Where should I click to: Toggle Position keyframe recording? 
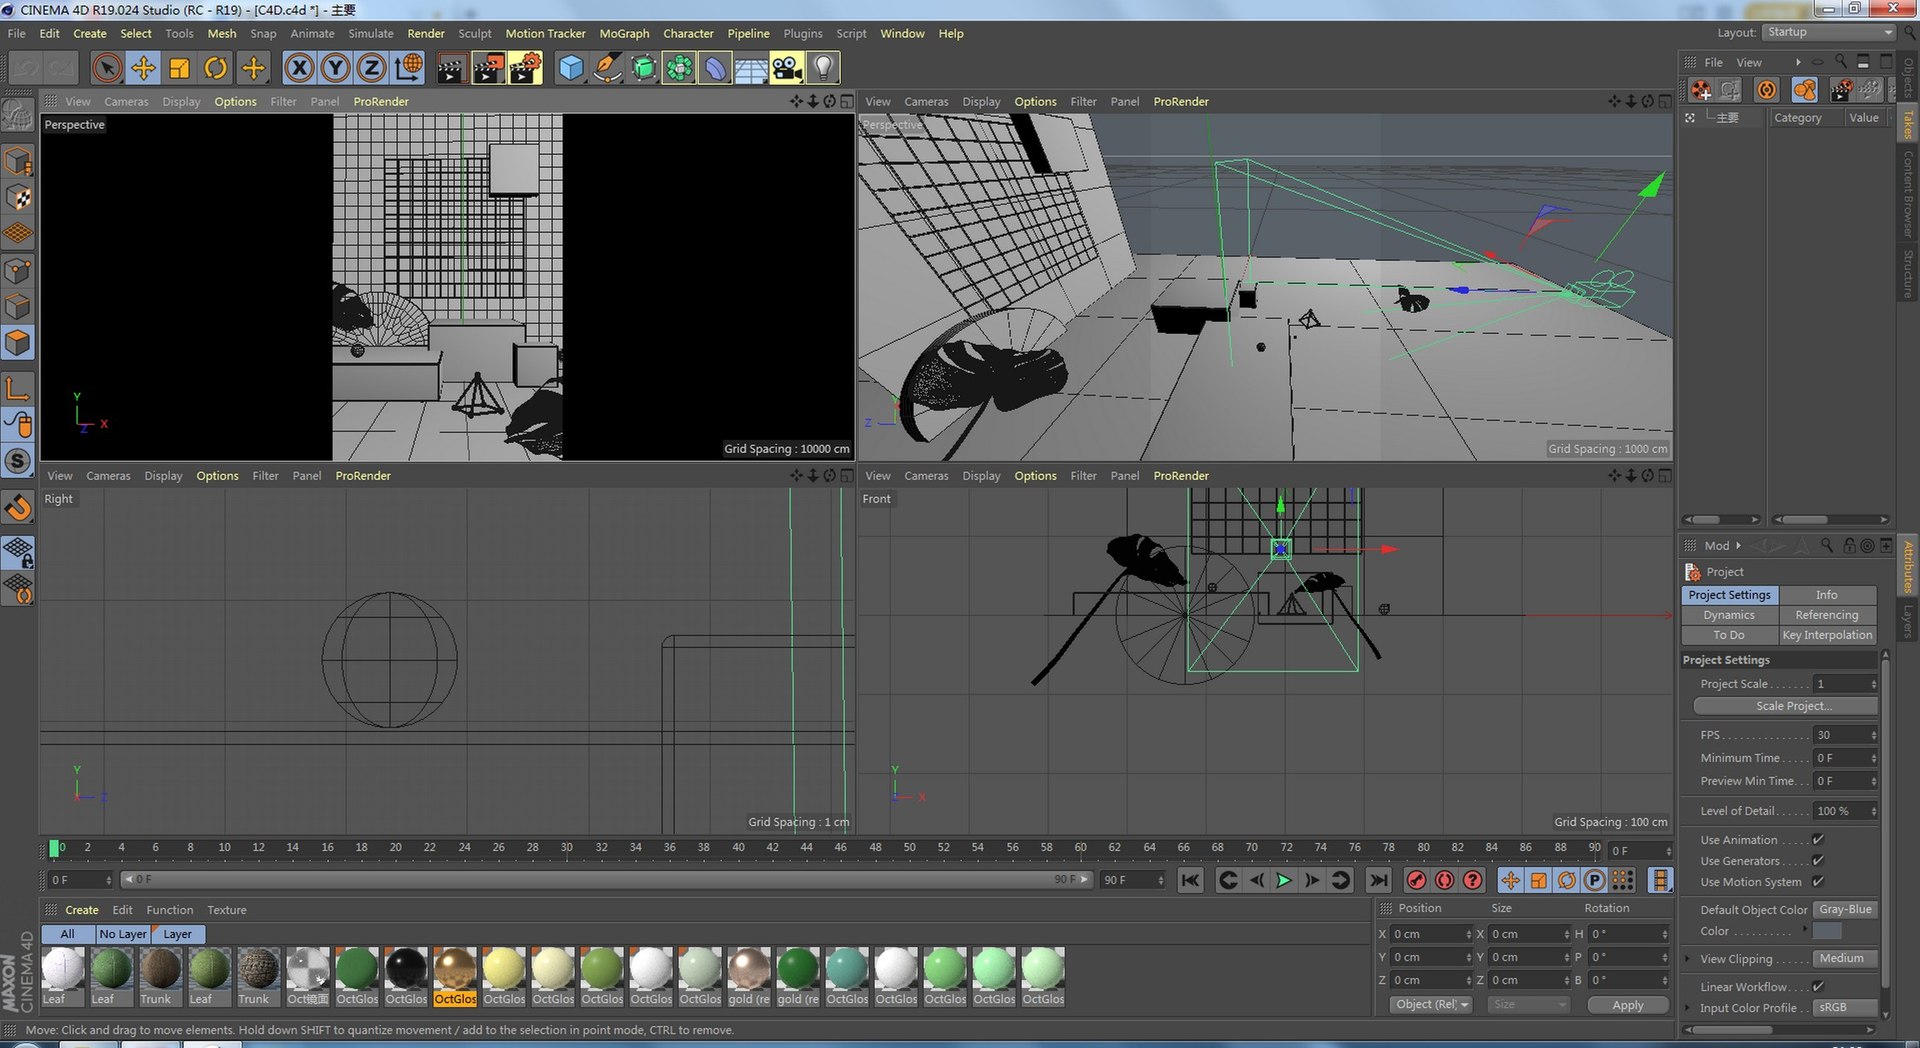tap(1510, 880)
